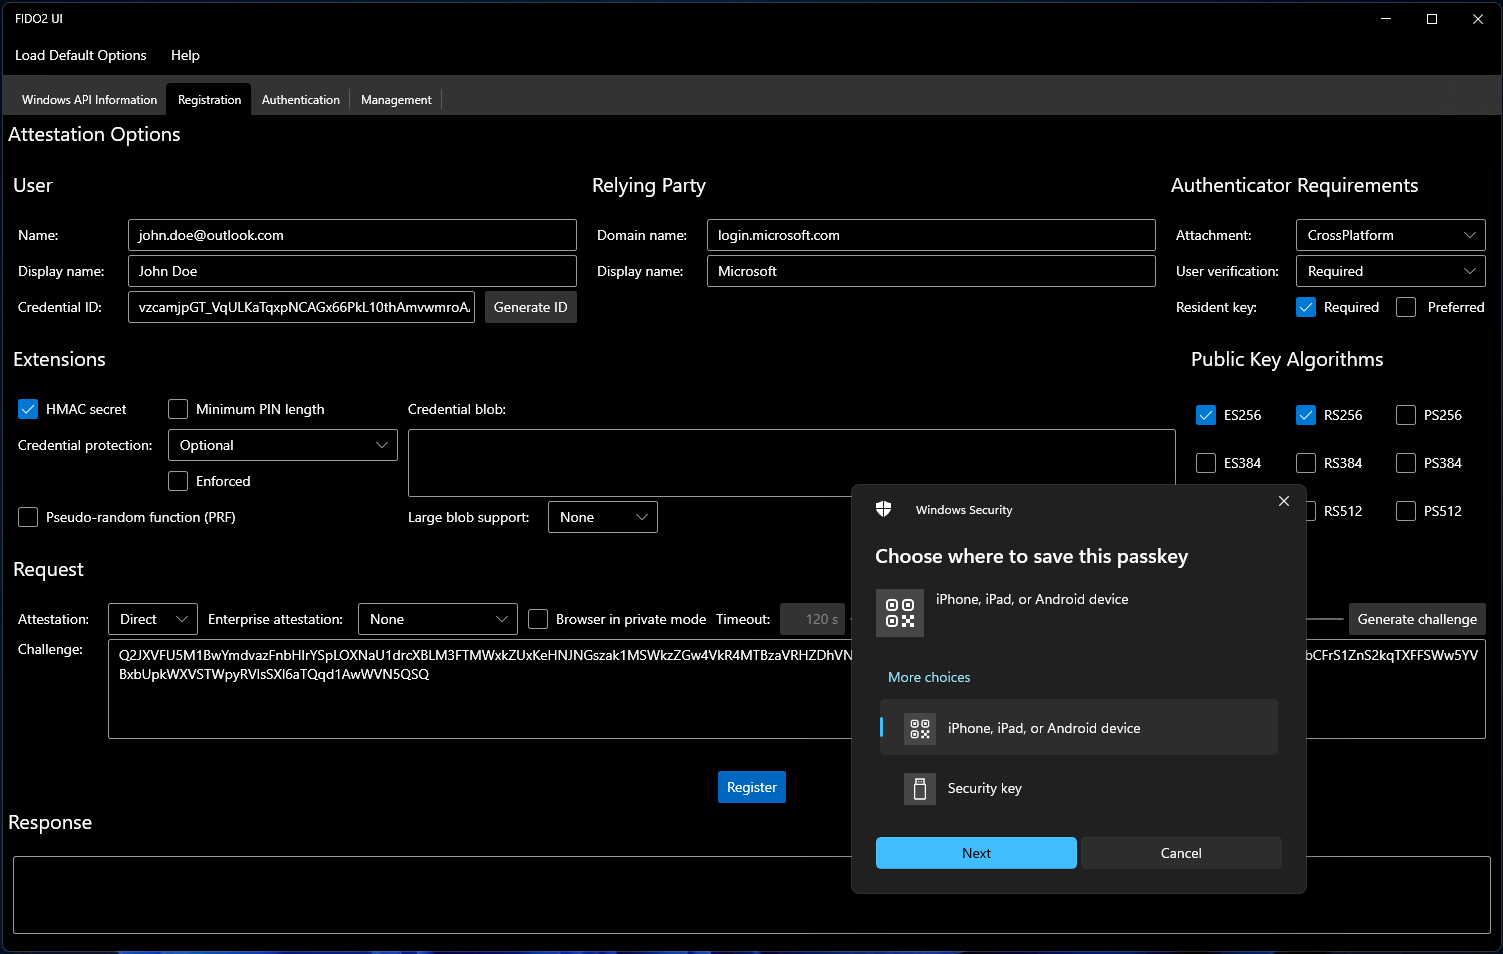Image resolution: width=1503 pixels, height=954 pixels.
Task: Click the More choices link
Action: (x=929, y=677)
